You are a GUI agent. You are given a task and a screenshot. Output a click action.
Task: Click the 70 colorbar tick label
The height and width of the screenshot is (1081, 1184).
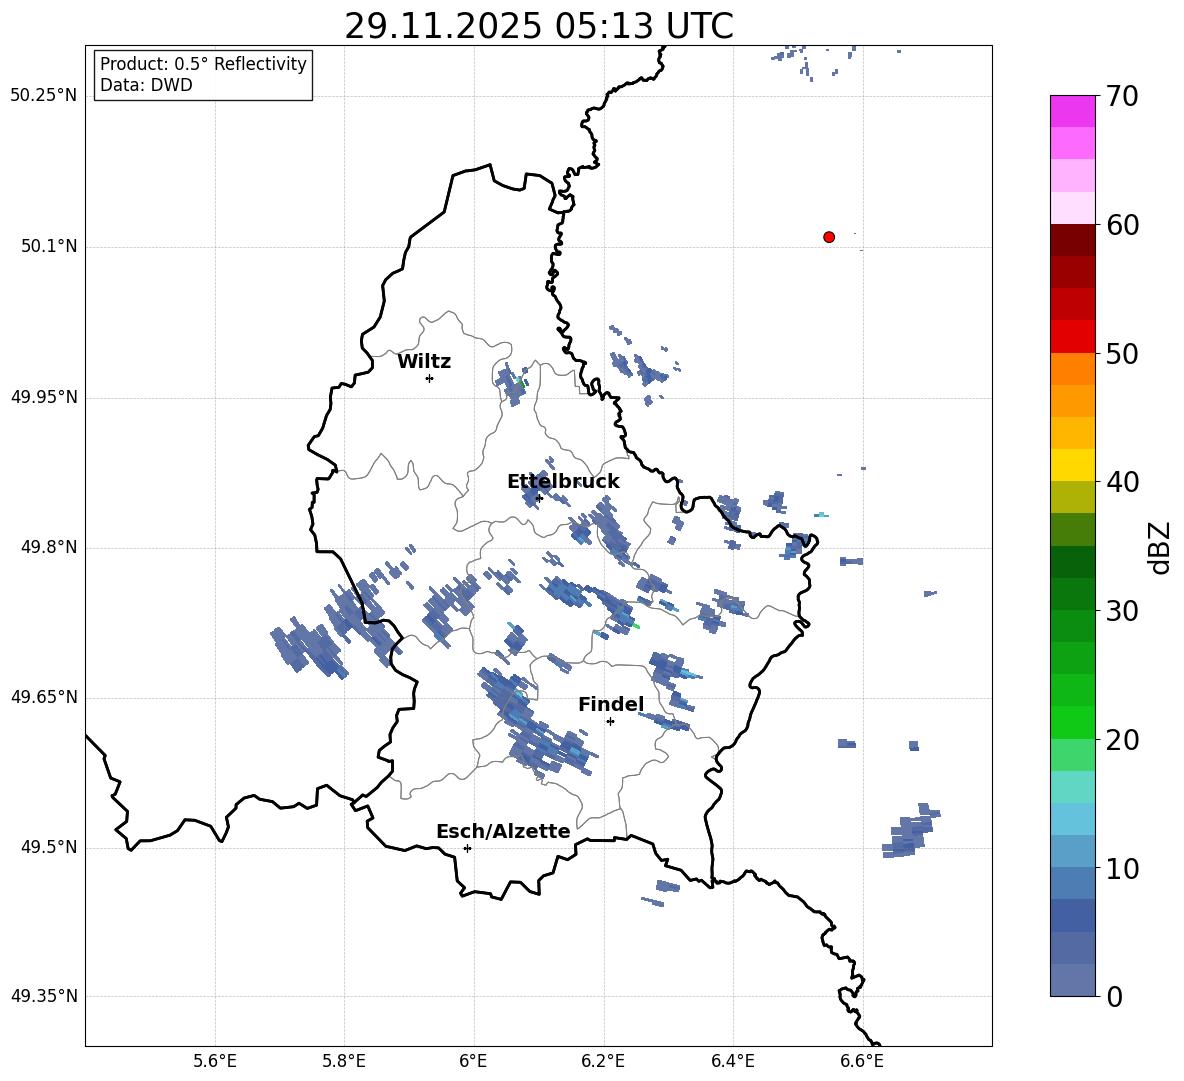pos(1122,96)
